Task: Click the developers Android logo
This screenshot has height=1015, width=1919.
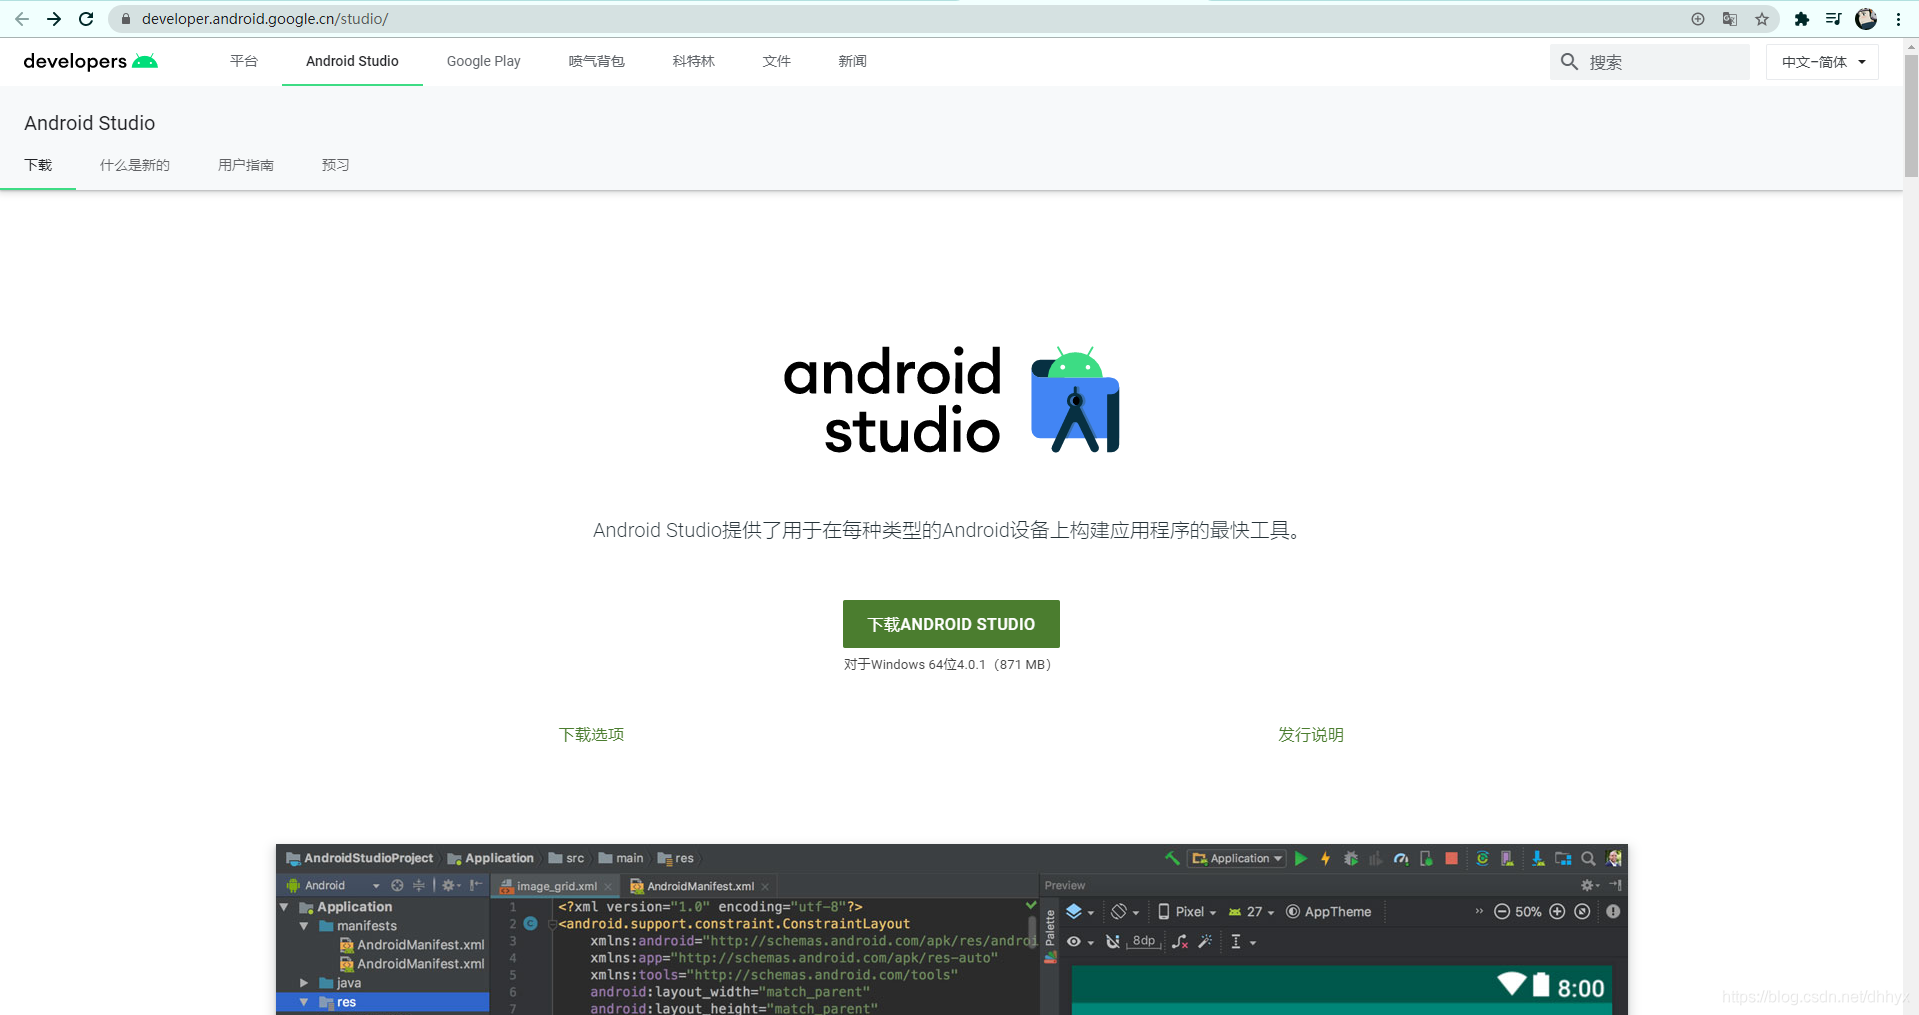Action: click(x=91, y=61)
